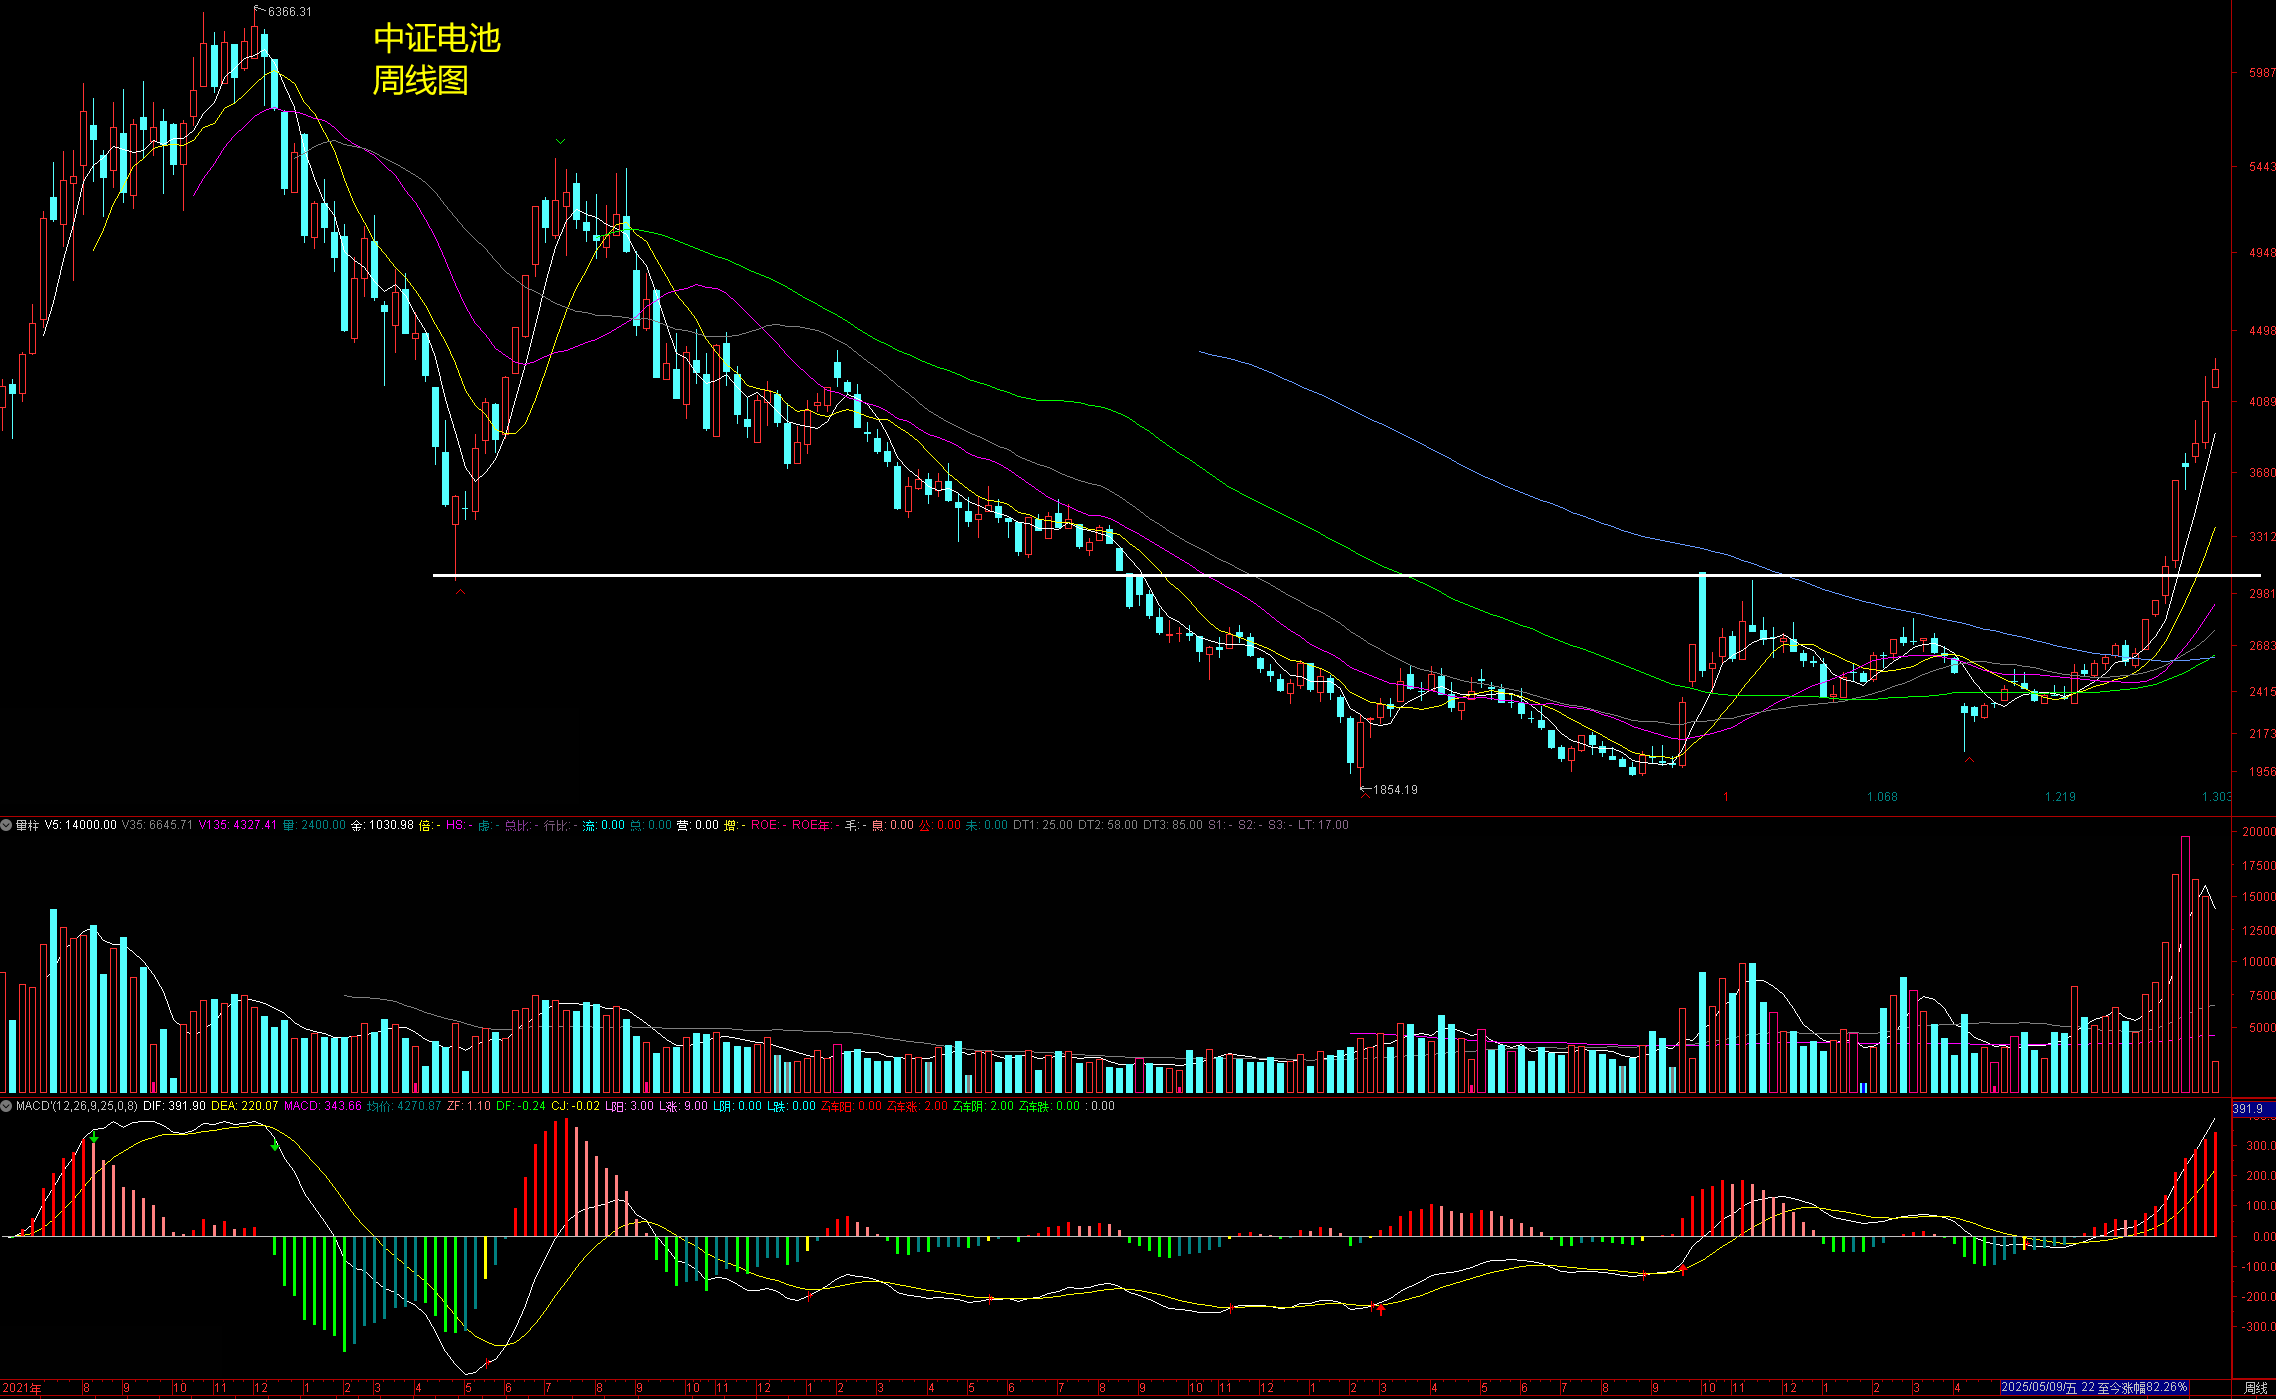The height and width of the screenshot is (1399, 2276).
Task: Click the 1854.19 low price marker
Action: click(x=1394, y=790)
